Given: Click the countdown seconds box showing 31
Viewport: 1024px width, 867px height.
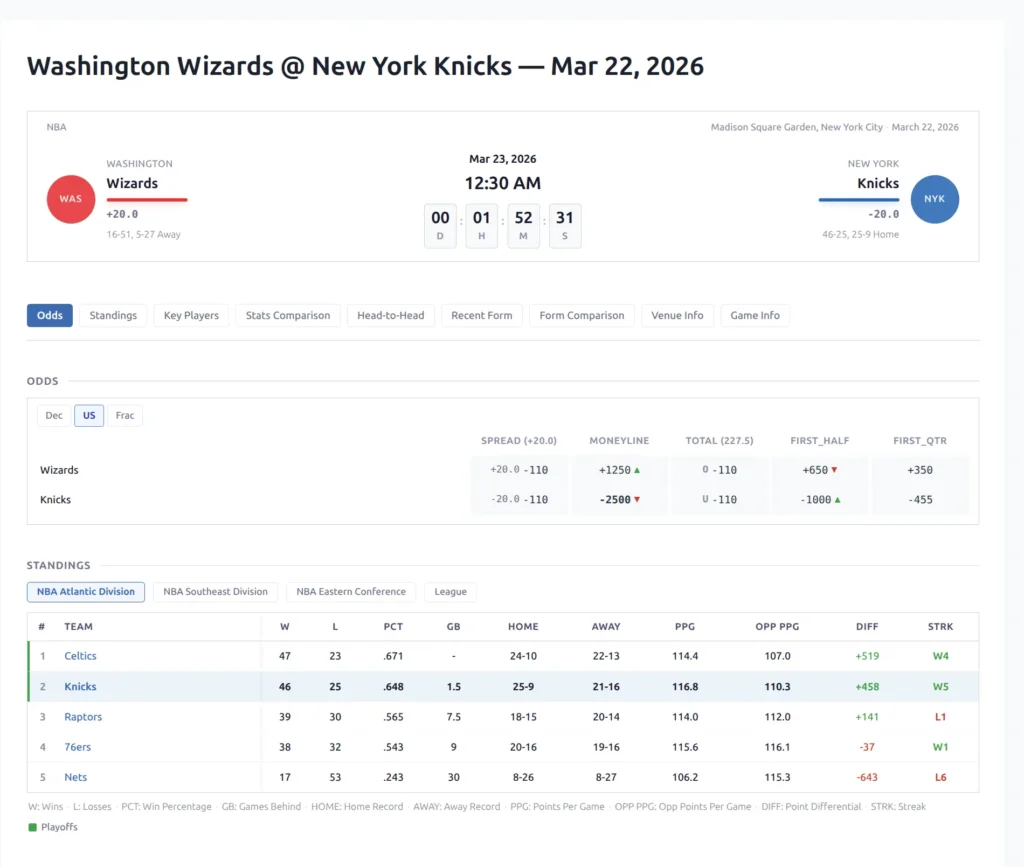Looking at the screenshot, I should [x=565, y=226].
